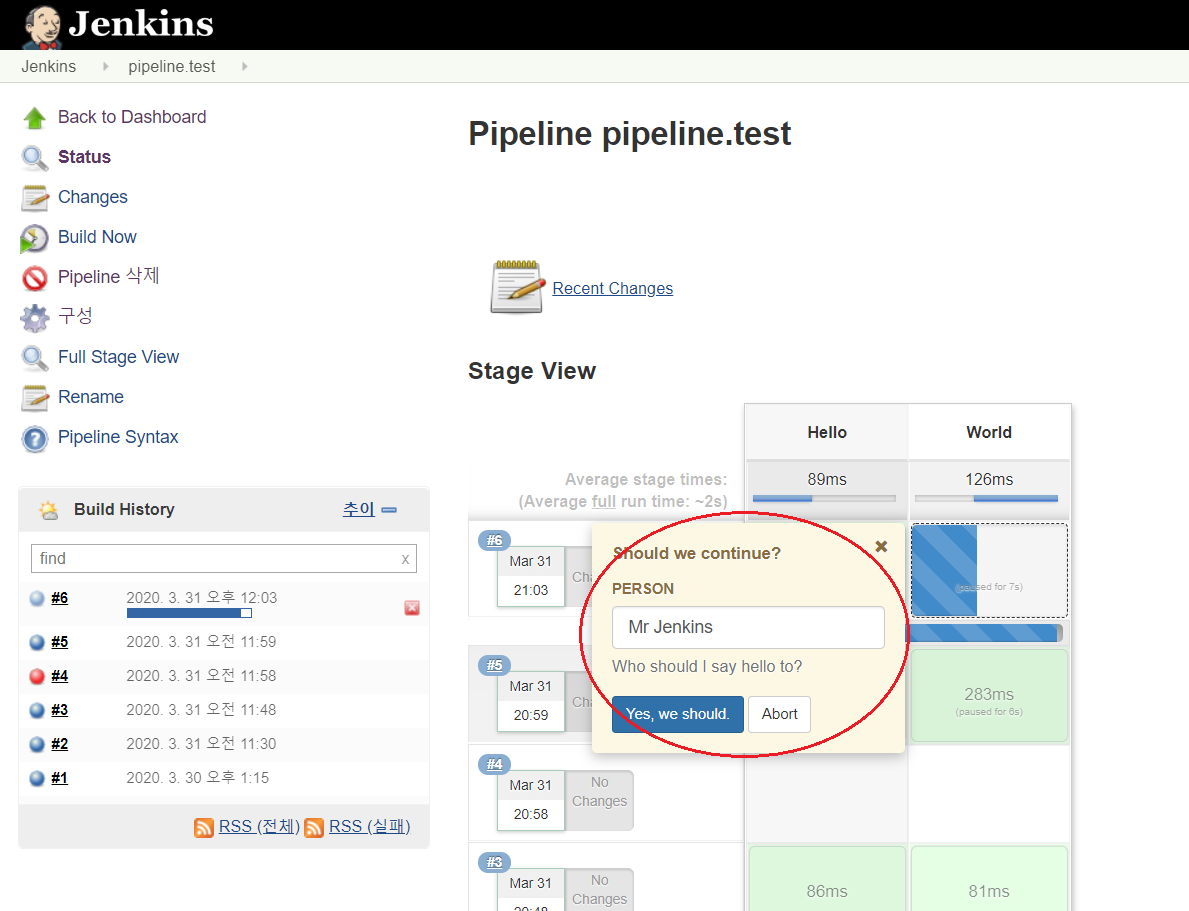Viewport: 1189px width, 911px height.
Task: Click the build #6 progress bar in history
Action: 189,613
